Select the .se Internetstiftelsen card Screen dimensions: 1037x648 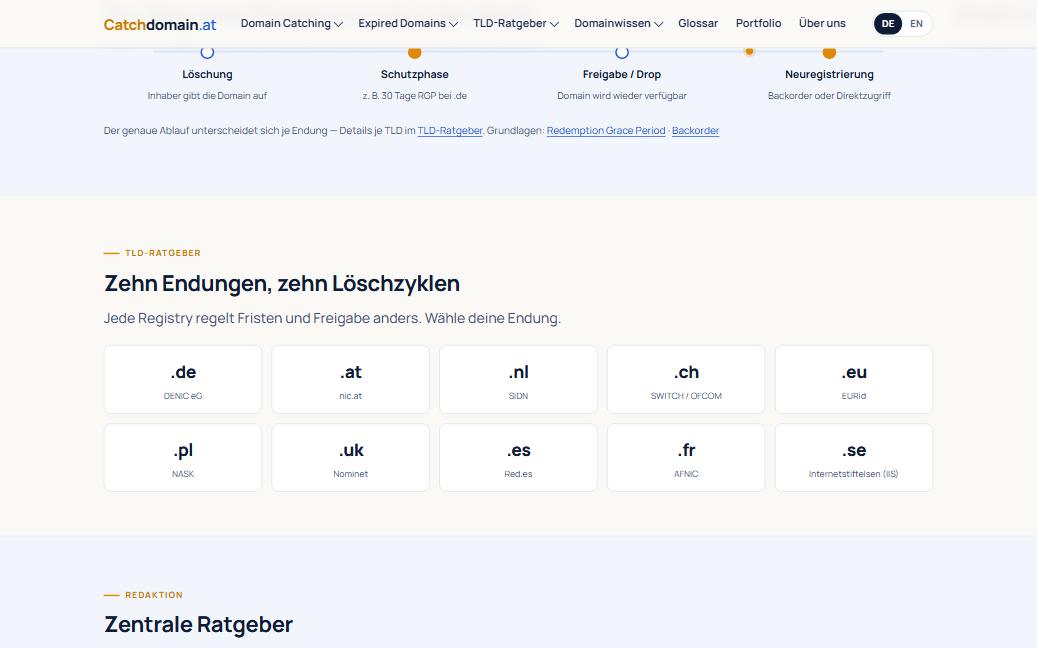854,458
